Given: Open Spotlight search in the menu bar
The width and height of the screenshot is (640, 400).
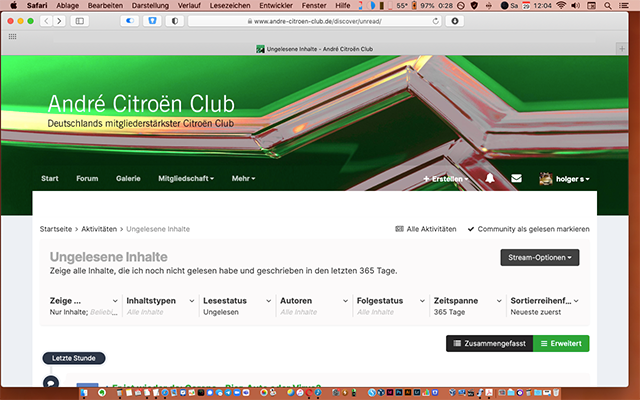Looking at the screenshot, I should coord(608,5).
